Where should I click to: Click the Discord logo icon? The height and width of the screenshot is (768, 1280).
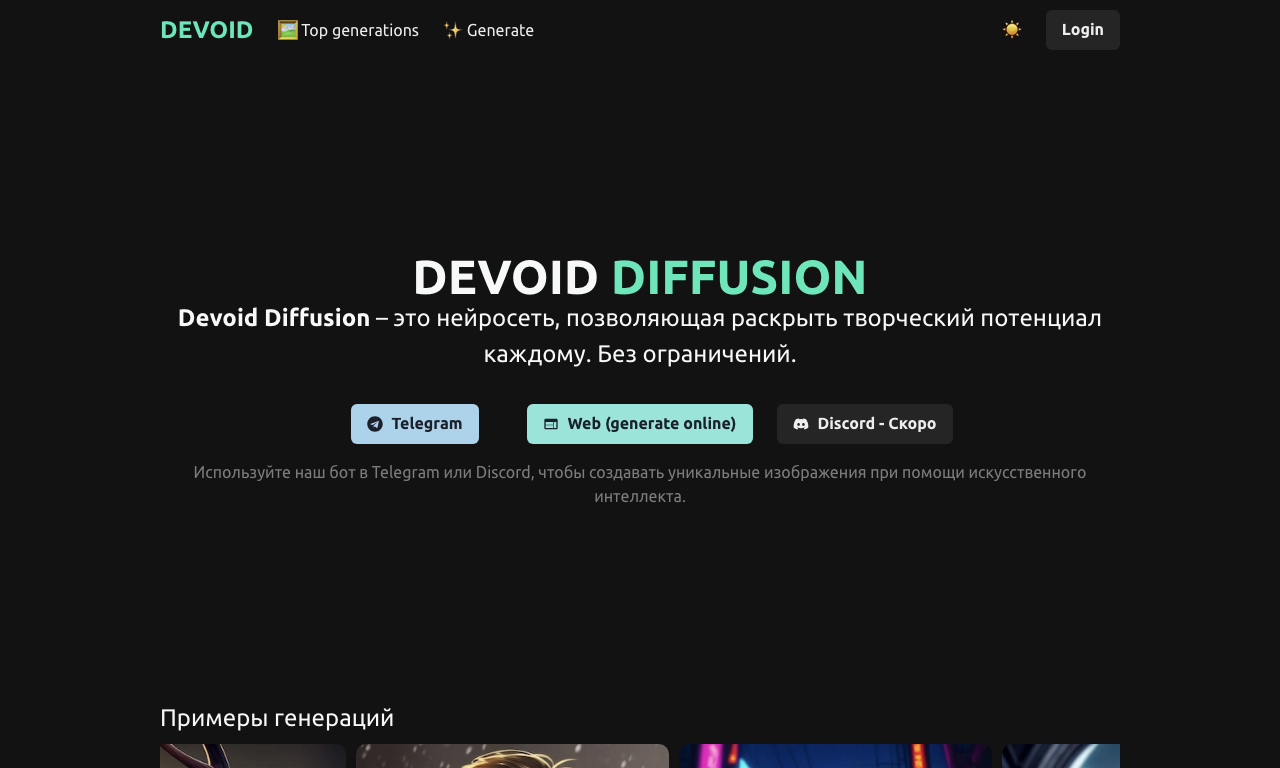click(801, 424)
